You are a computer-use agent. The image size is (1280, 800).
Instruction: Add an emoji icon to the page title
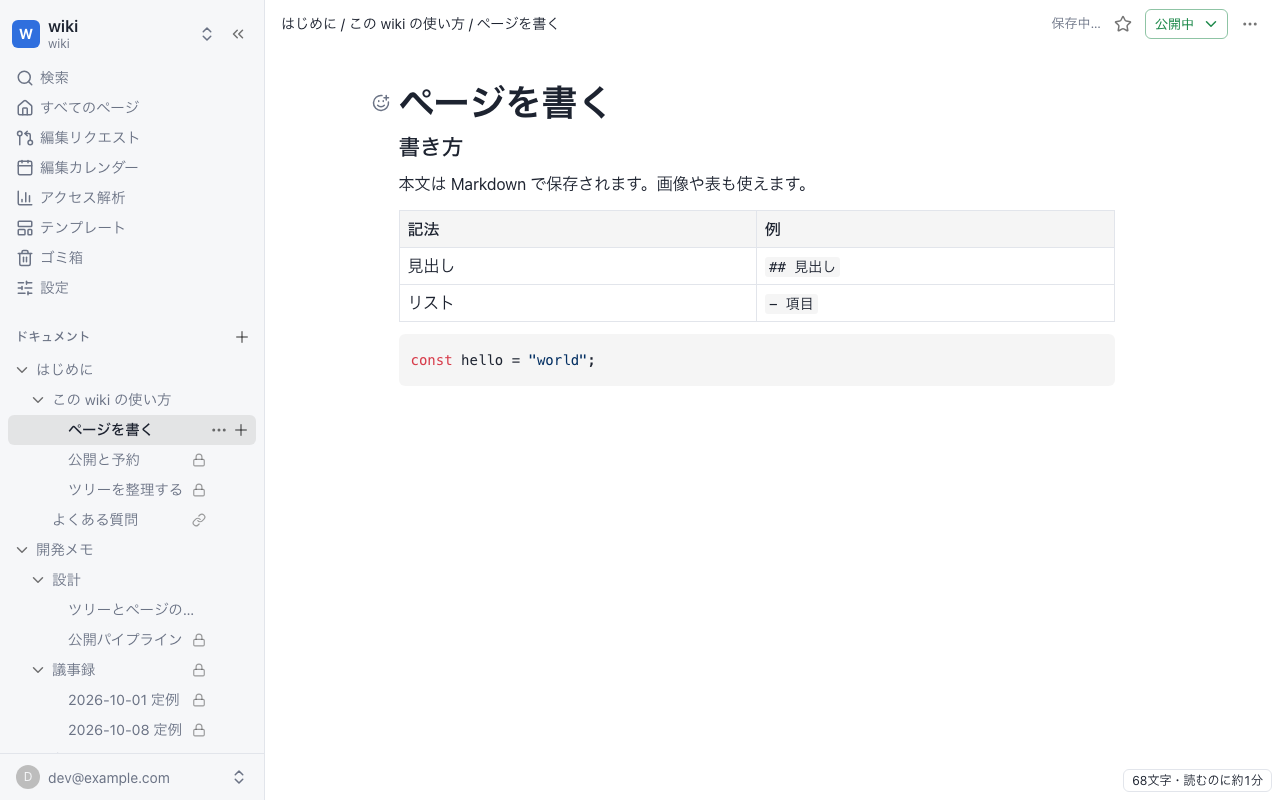381,102
